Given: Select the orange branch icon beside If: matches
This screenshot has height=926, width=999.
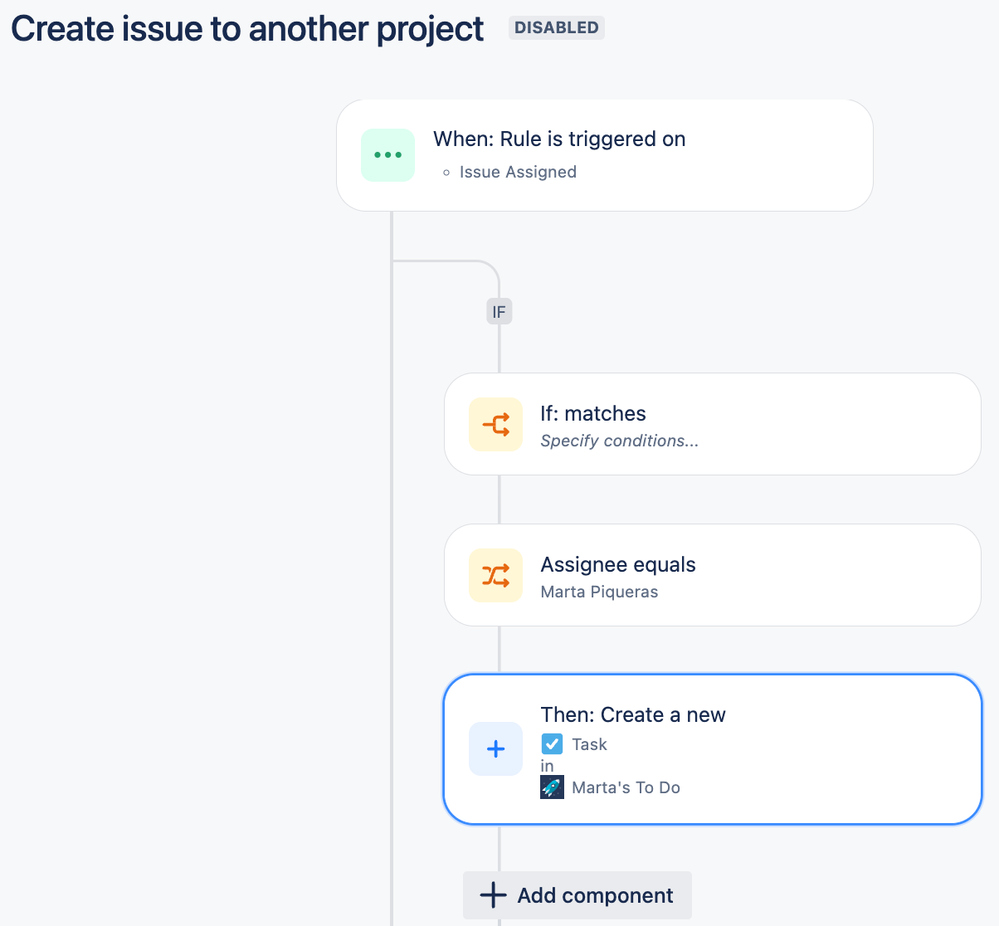Looking at the screenshot, I should pyautogui.click(x=496, y=425).
